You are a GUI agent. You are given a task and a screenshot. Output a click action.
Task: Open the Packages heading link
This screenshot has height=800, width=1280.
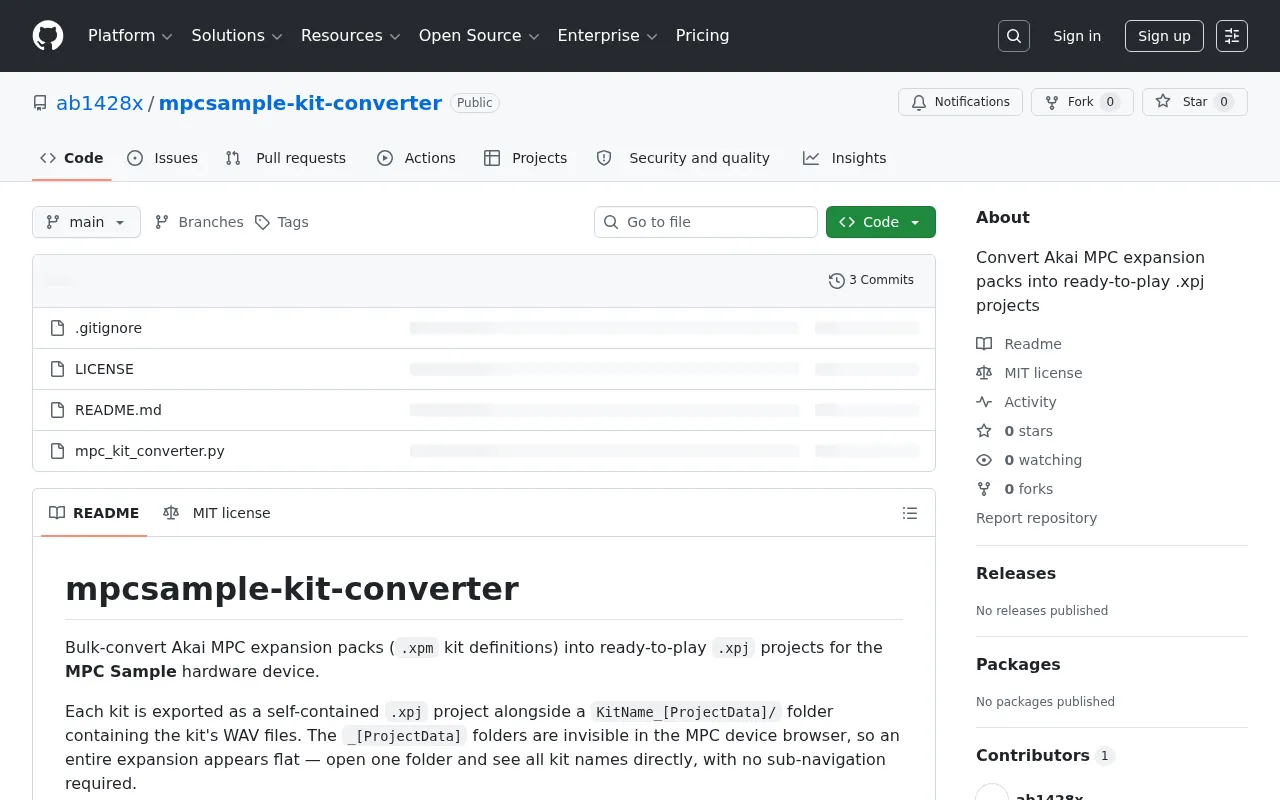[x=1018, y=664]
